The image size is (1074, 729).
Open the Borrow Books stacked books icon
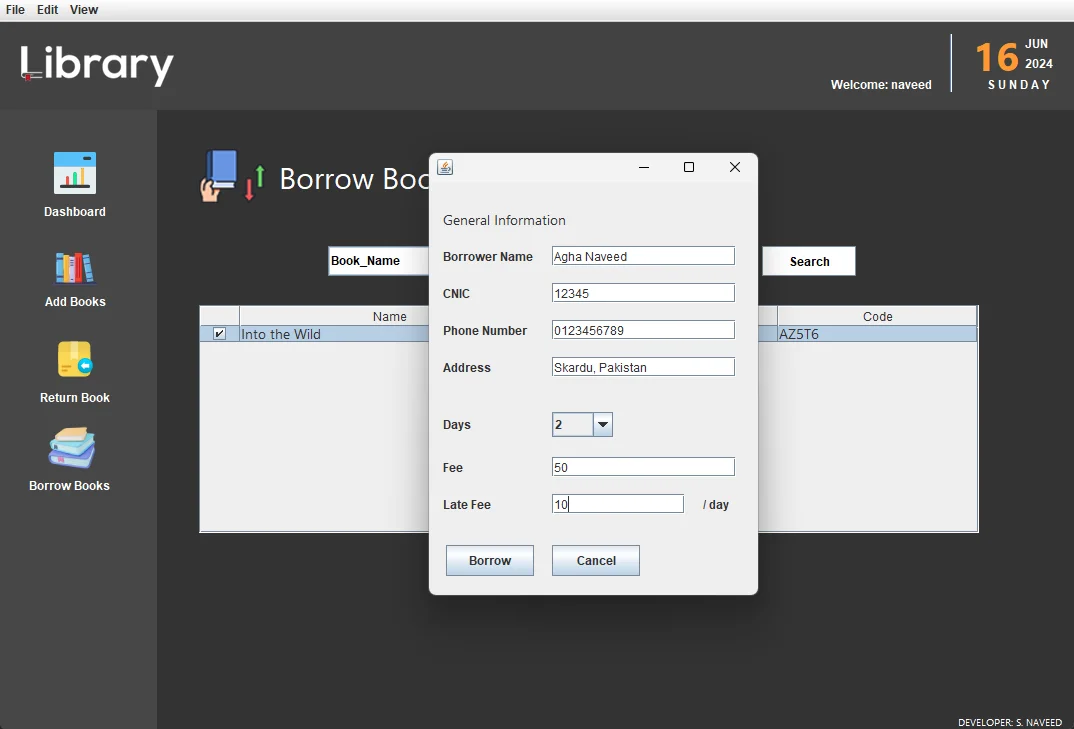tap(72, 447)
